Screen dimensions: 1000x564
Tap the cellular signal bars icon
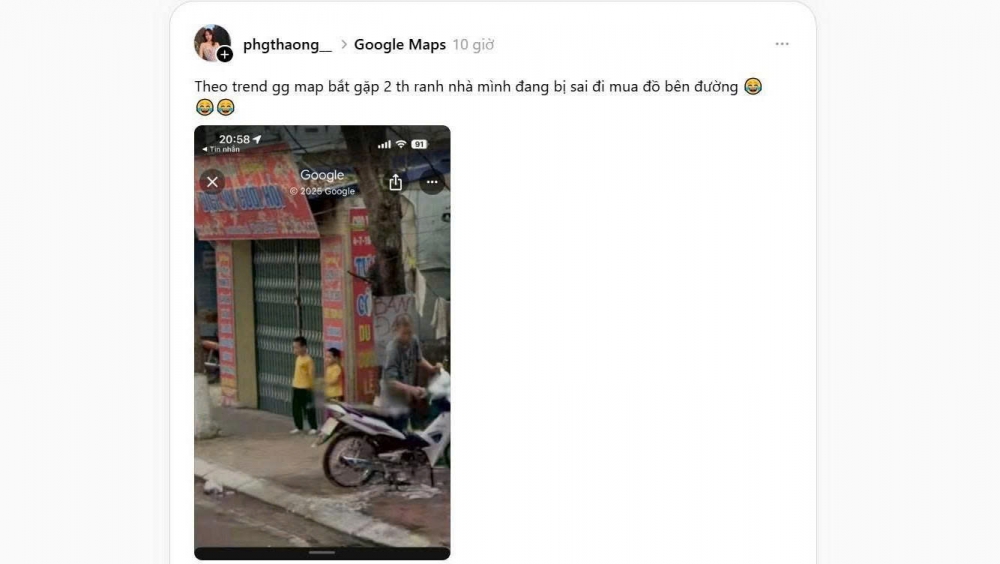pos(384,145)
